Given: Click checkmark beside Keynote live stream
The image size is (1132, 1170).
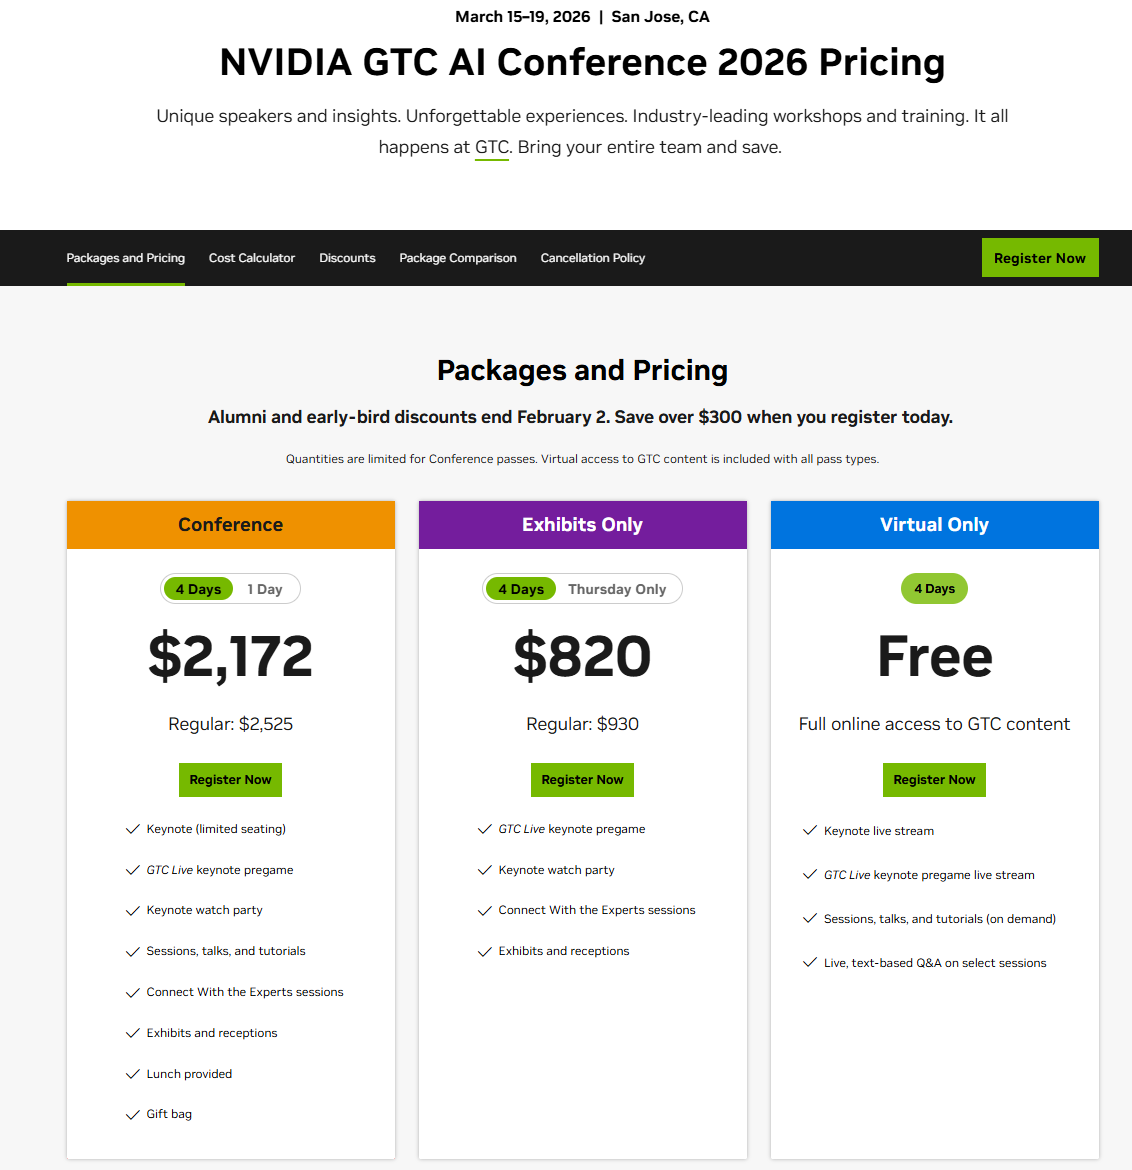Looking at the screenshot, I should coord(810,831).
